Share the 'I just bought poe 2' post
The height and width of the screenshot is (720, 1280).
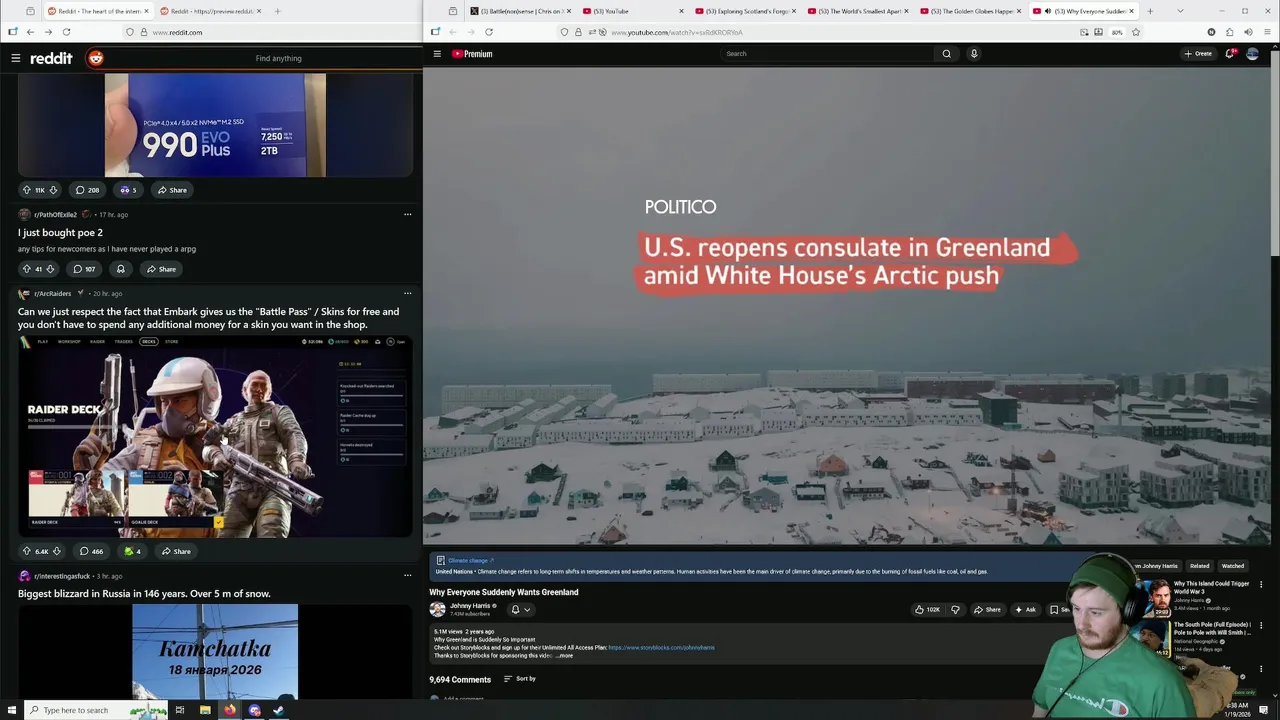[160, 269]
